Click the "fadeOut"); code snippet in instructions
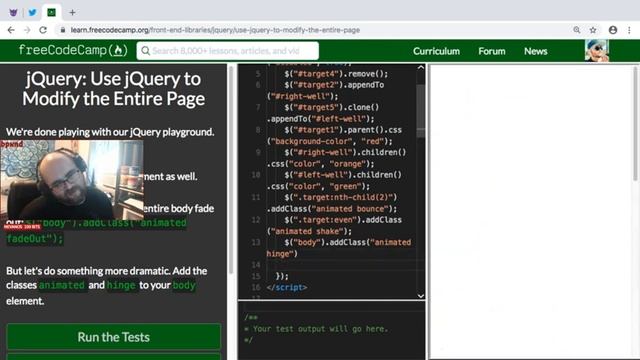The height and width of the screenshot is (360, 640). [35, 238]
